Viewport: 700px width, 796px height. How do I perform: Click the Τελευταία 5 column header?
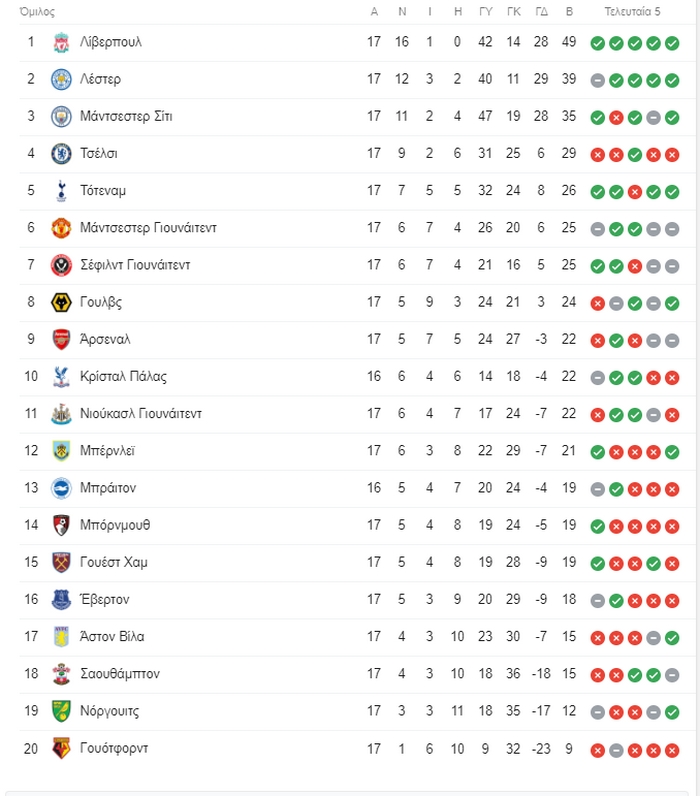632,12
